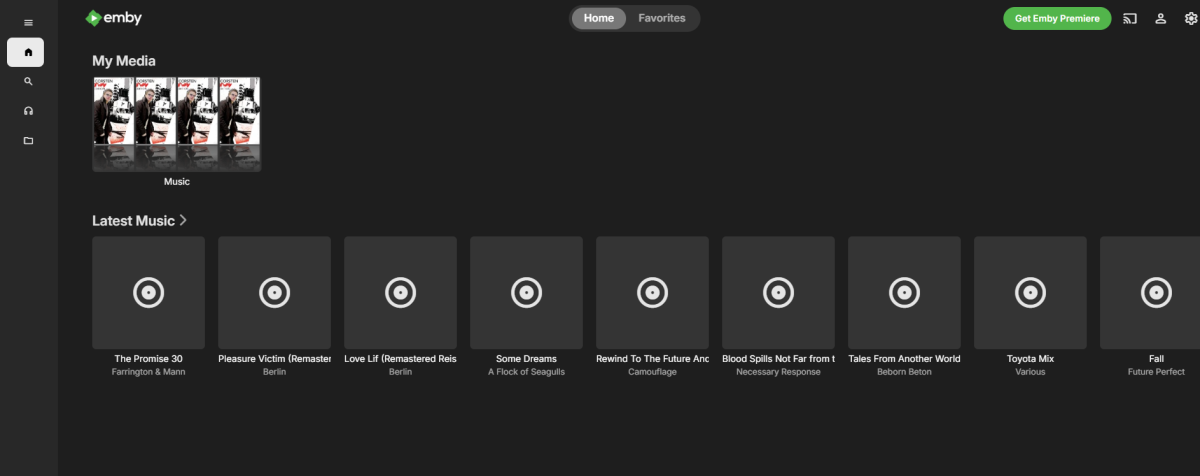Click artist Future Perfect
The width and height of the screenshot is (1200, 476).
(1156, 372)
